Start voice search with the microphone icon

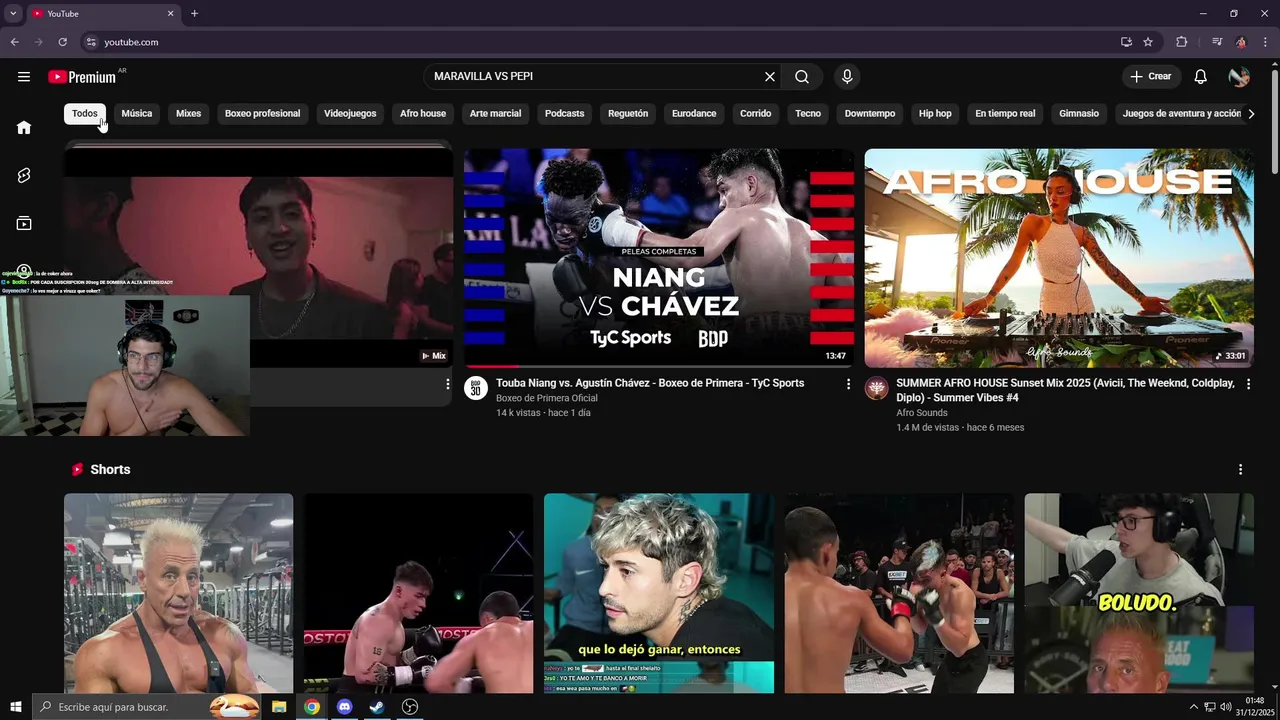click(x=847, y=77)
